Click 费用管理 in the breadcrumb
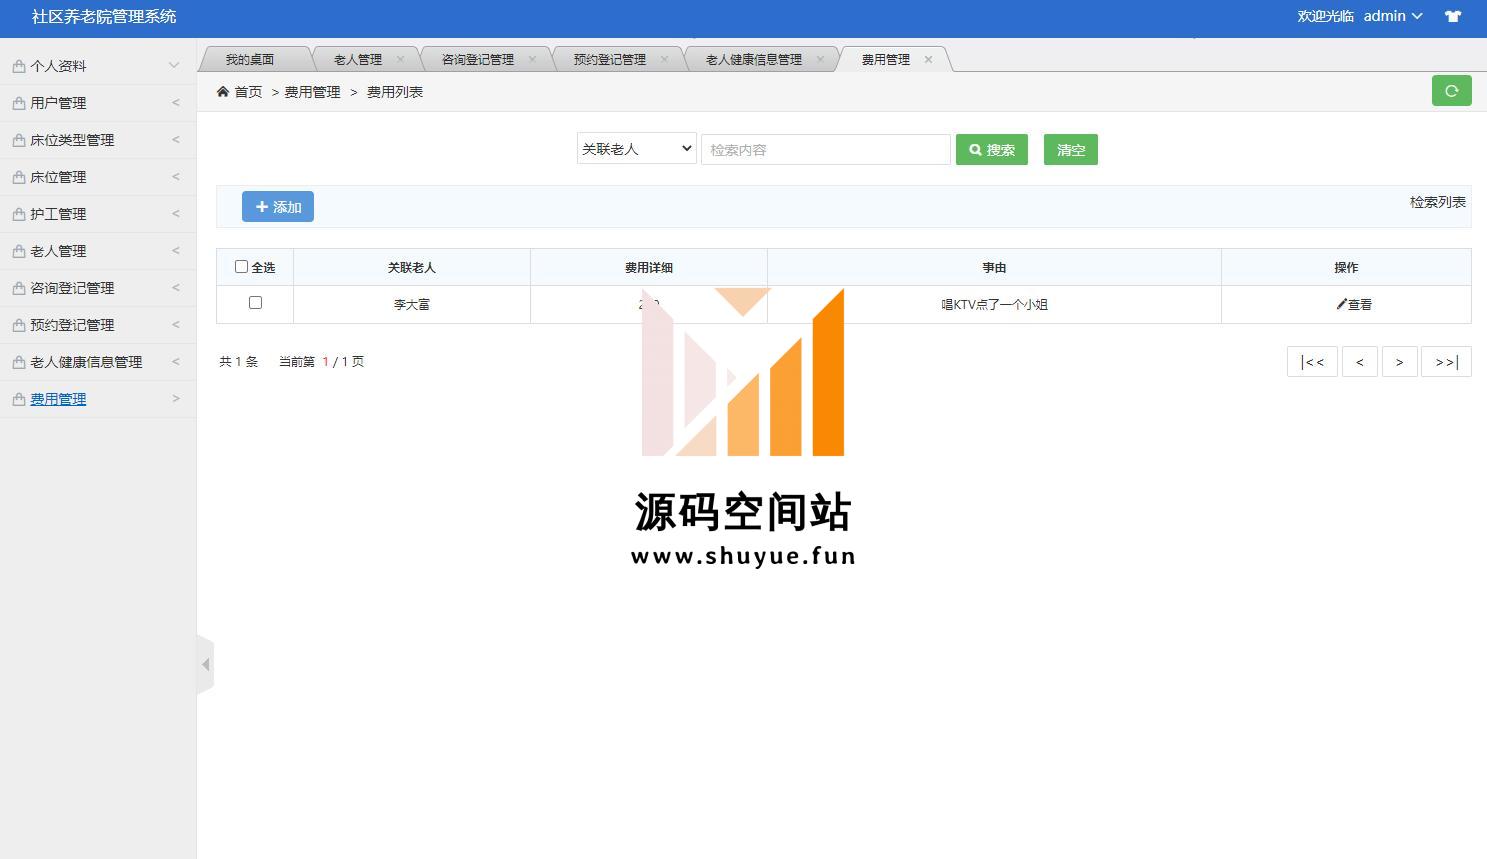This screenshot has width=1487, height=859. pos(312,91)
